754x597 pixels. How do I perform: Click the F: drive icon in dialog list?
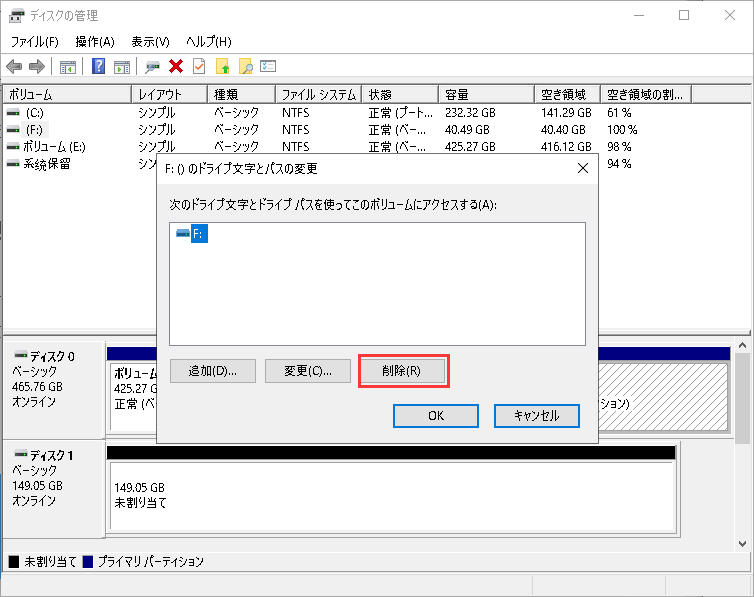[x=183, y=234]
